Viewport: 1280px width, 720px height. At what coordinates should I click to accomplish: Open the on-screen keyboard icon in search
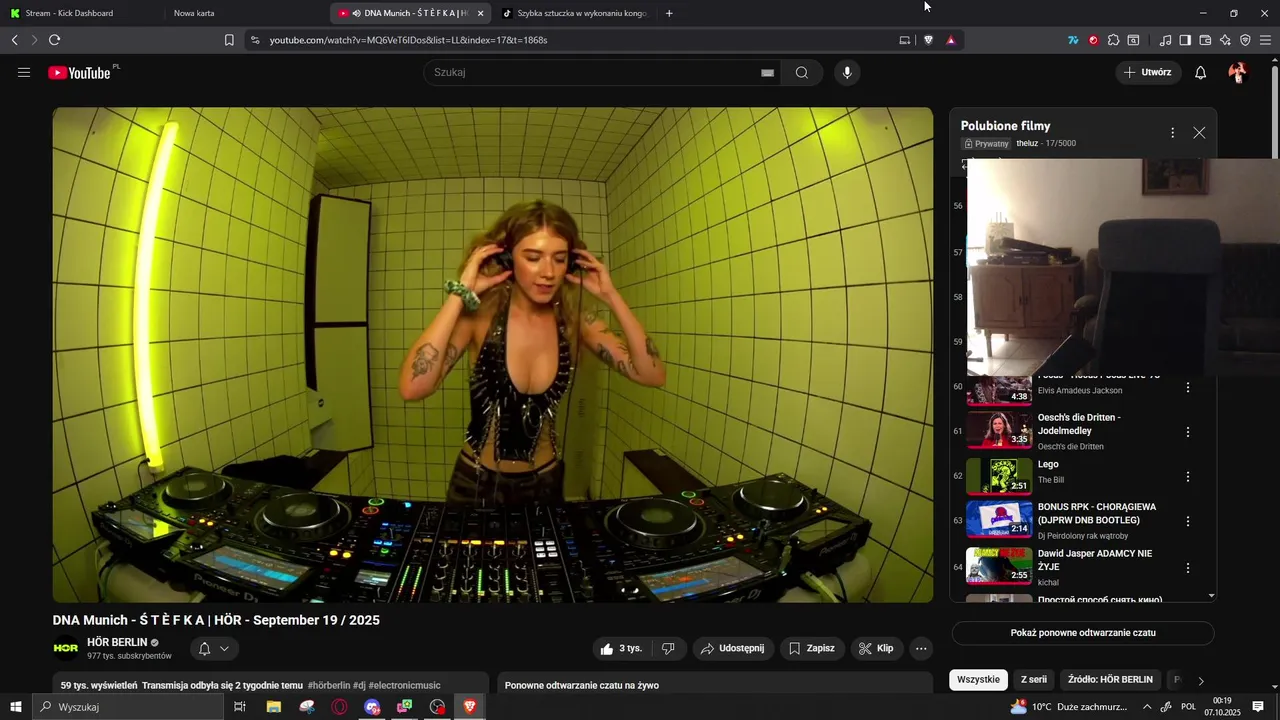(767, 73)
